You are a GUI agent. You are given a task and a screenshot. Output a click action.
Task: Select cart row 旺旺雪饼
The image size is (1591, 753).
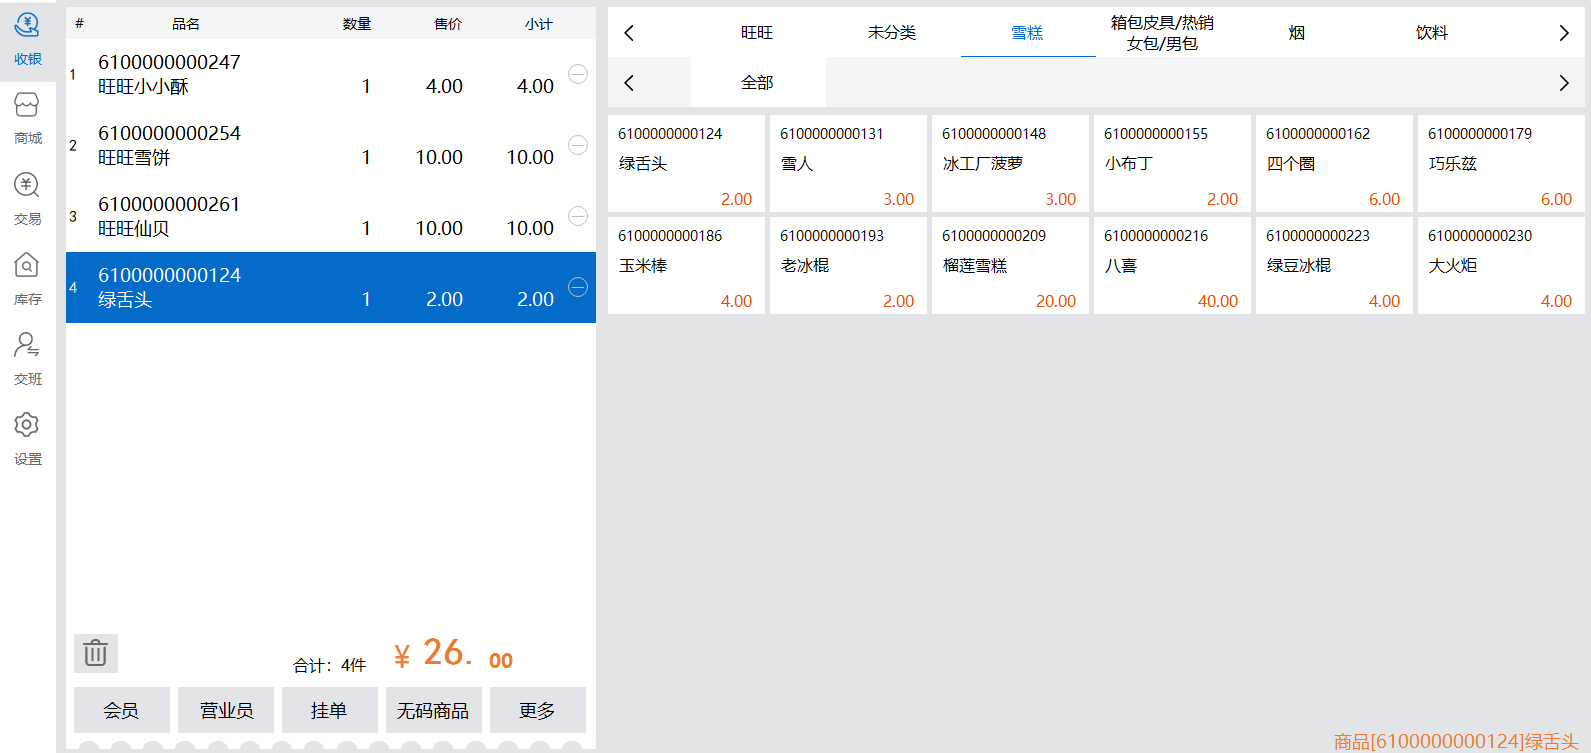tap(331, 145)
